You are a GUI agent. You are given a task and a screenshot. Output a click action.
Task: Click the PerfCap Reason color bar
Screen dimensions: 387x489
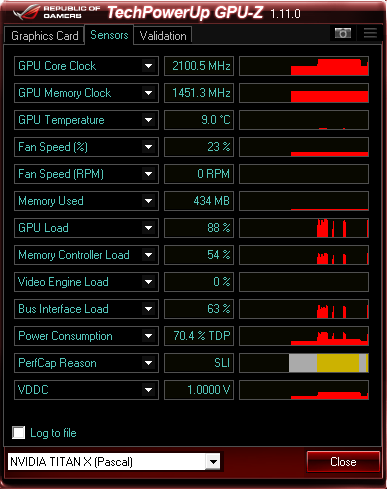pyautogui.click(x=304, y=363)
